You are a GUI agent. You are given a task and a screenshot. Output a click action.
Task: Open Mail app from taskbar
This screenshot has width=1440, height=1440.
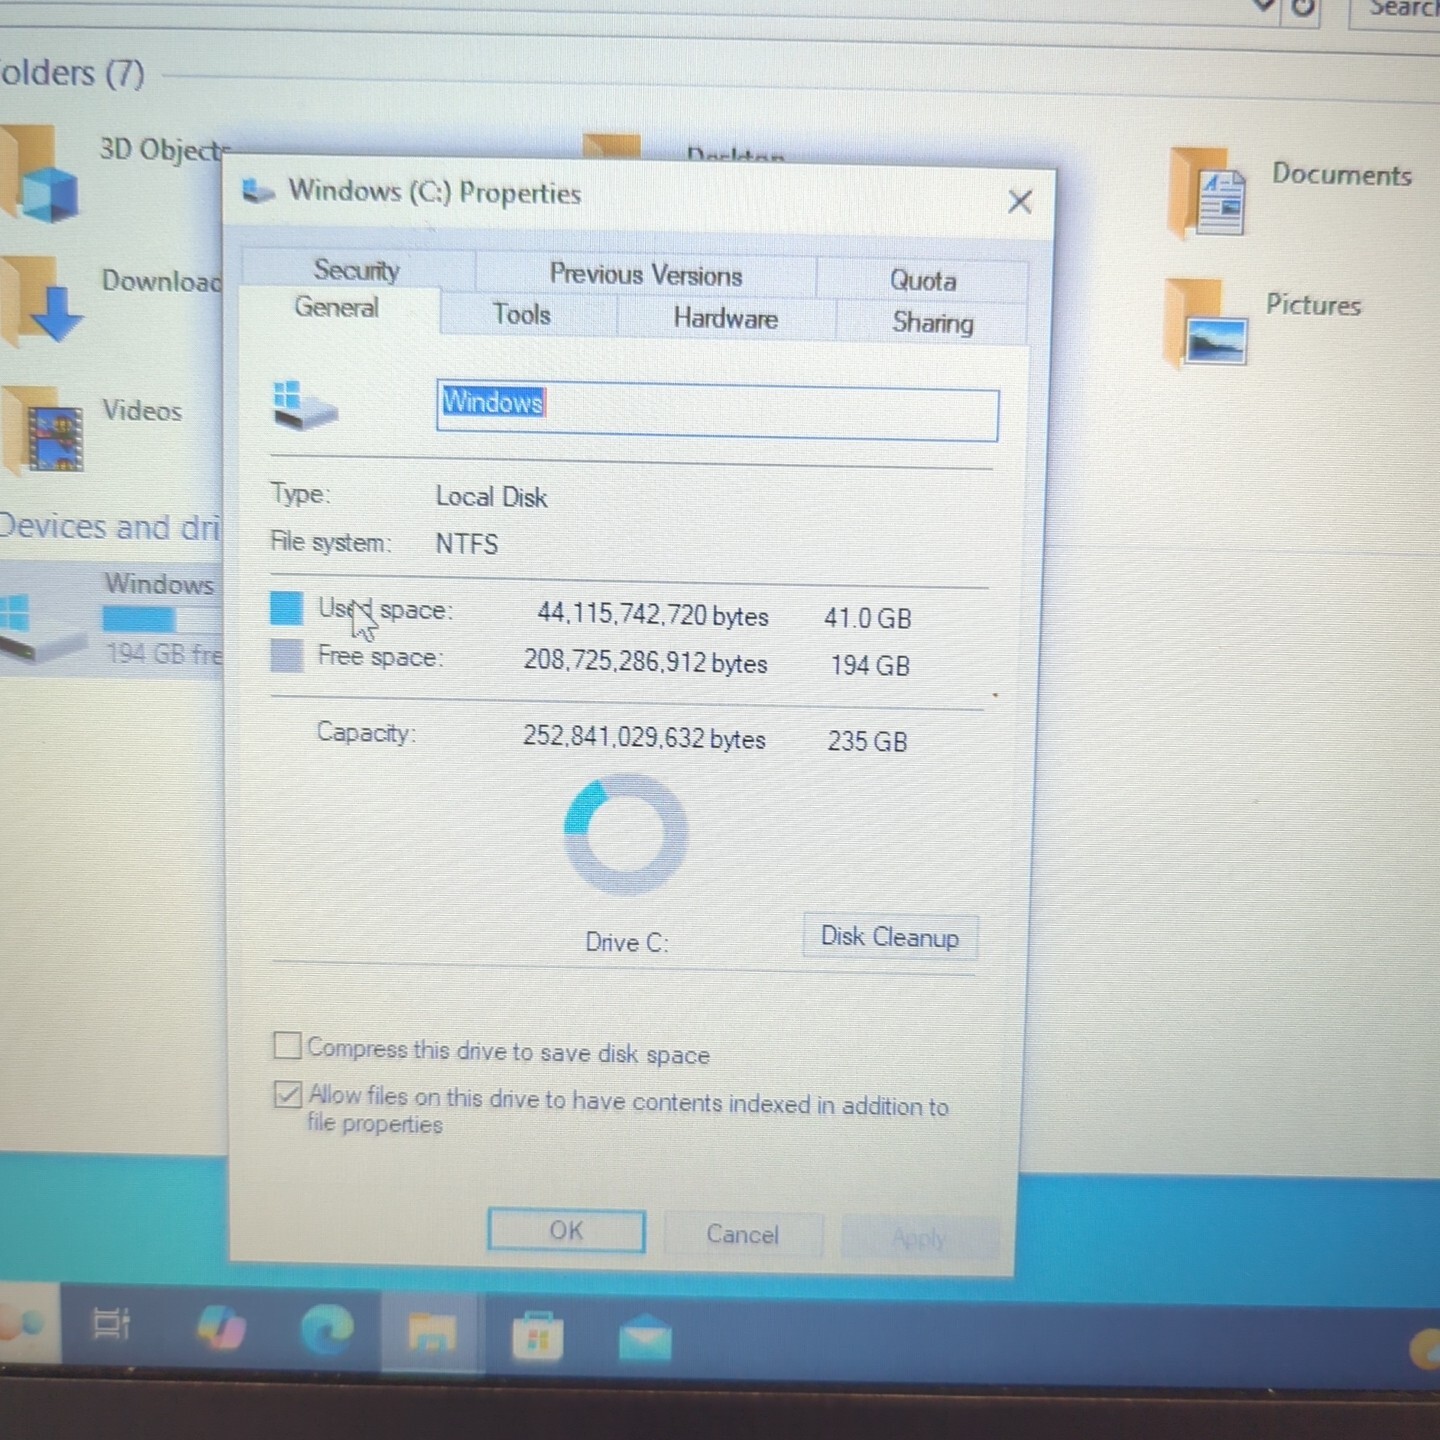click(645, 1338)
